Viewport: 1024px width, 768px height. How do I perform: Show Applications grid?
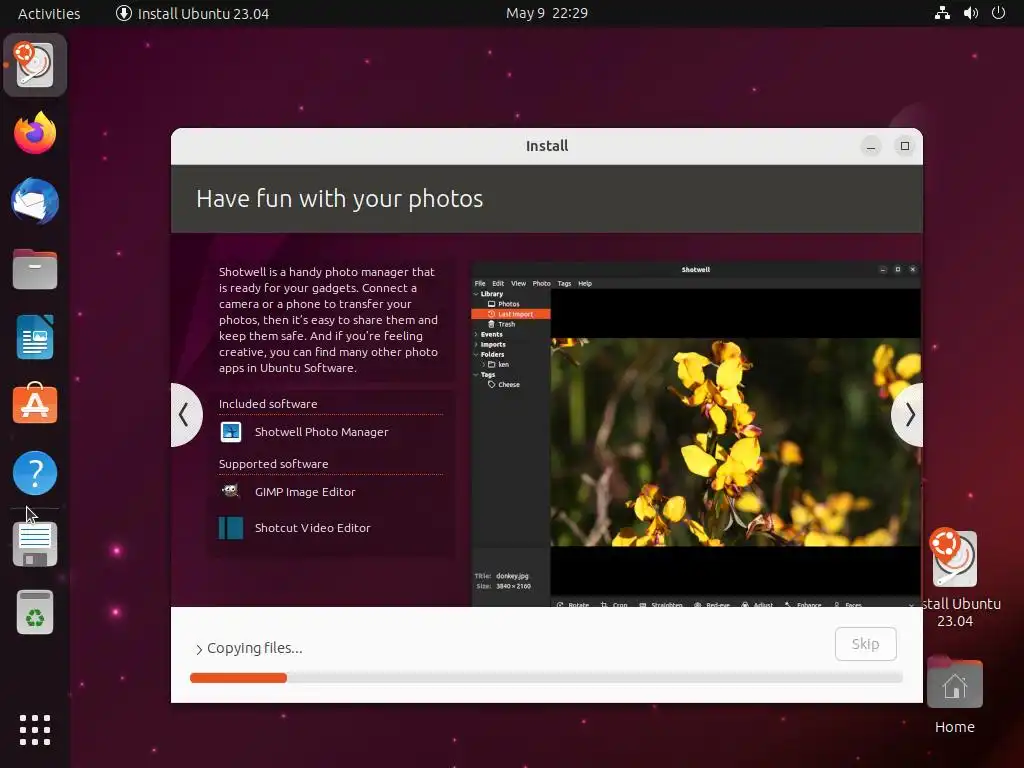(35, 729)
